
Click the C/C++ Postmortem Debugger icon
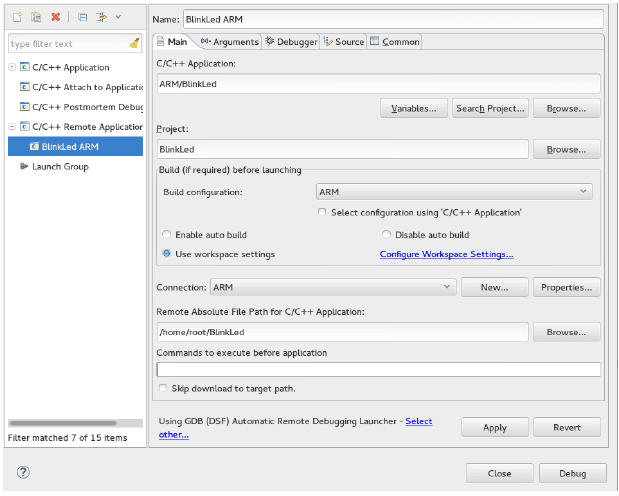click(24, 107)
